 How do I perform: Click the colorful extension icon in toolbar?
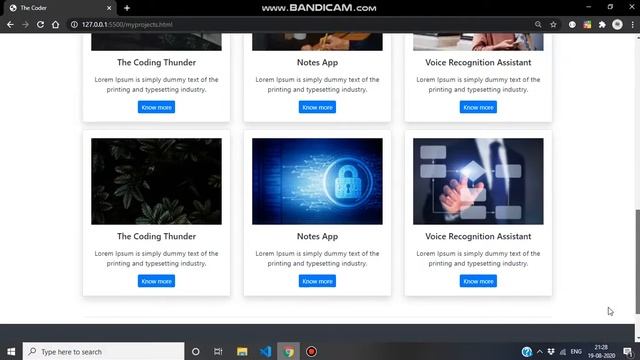[x=587, y=24]
